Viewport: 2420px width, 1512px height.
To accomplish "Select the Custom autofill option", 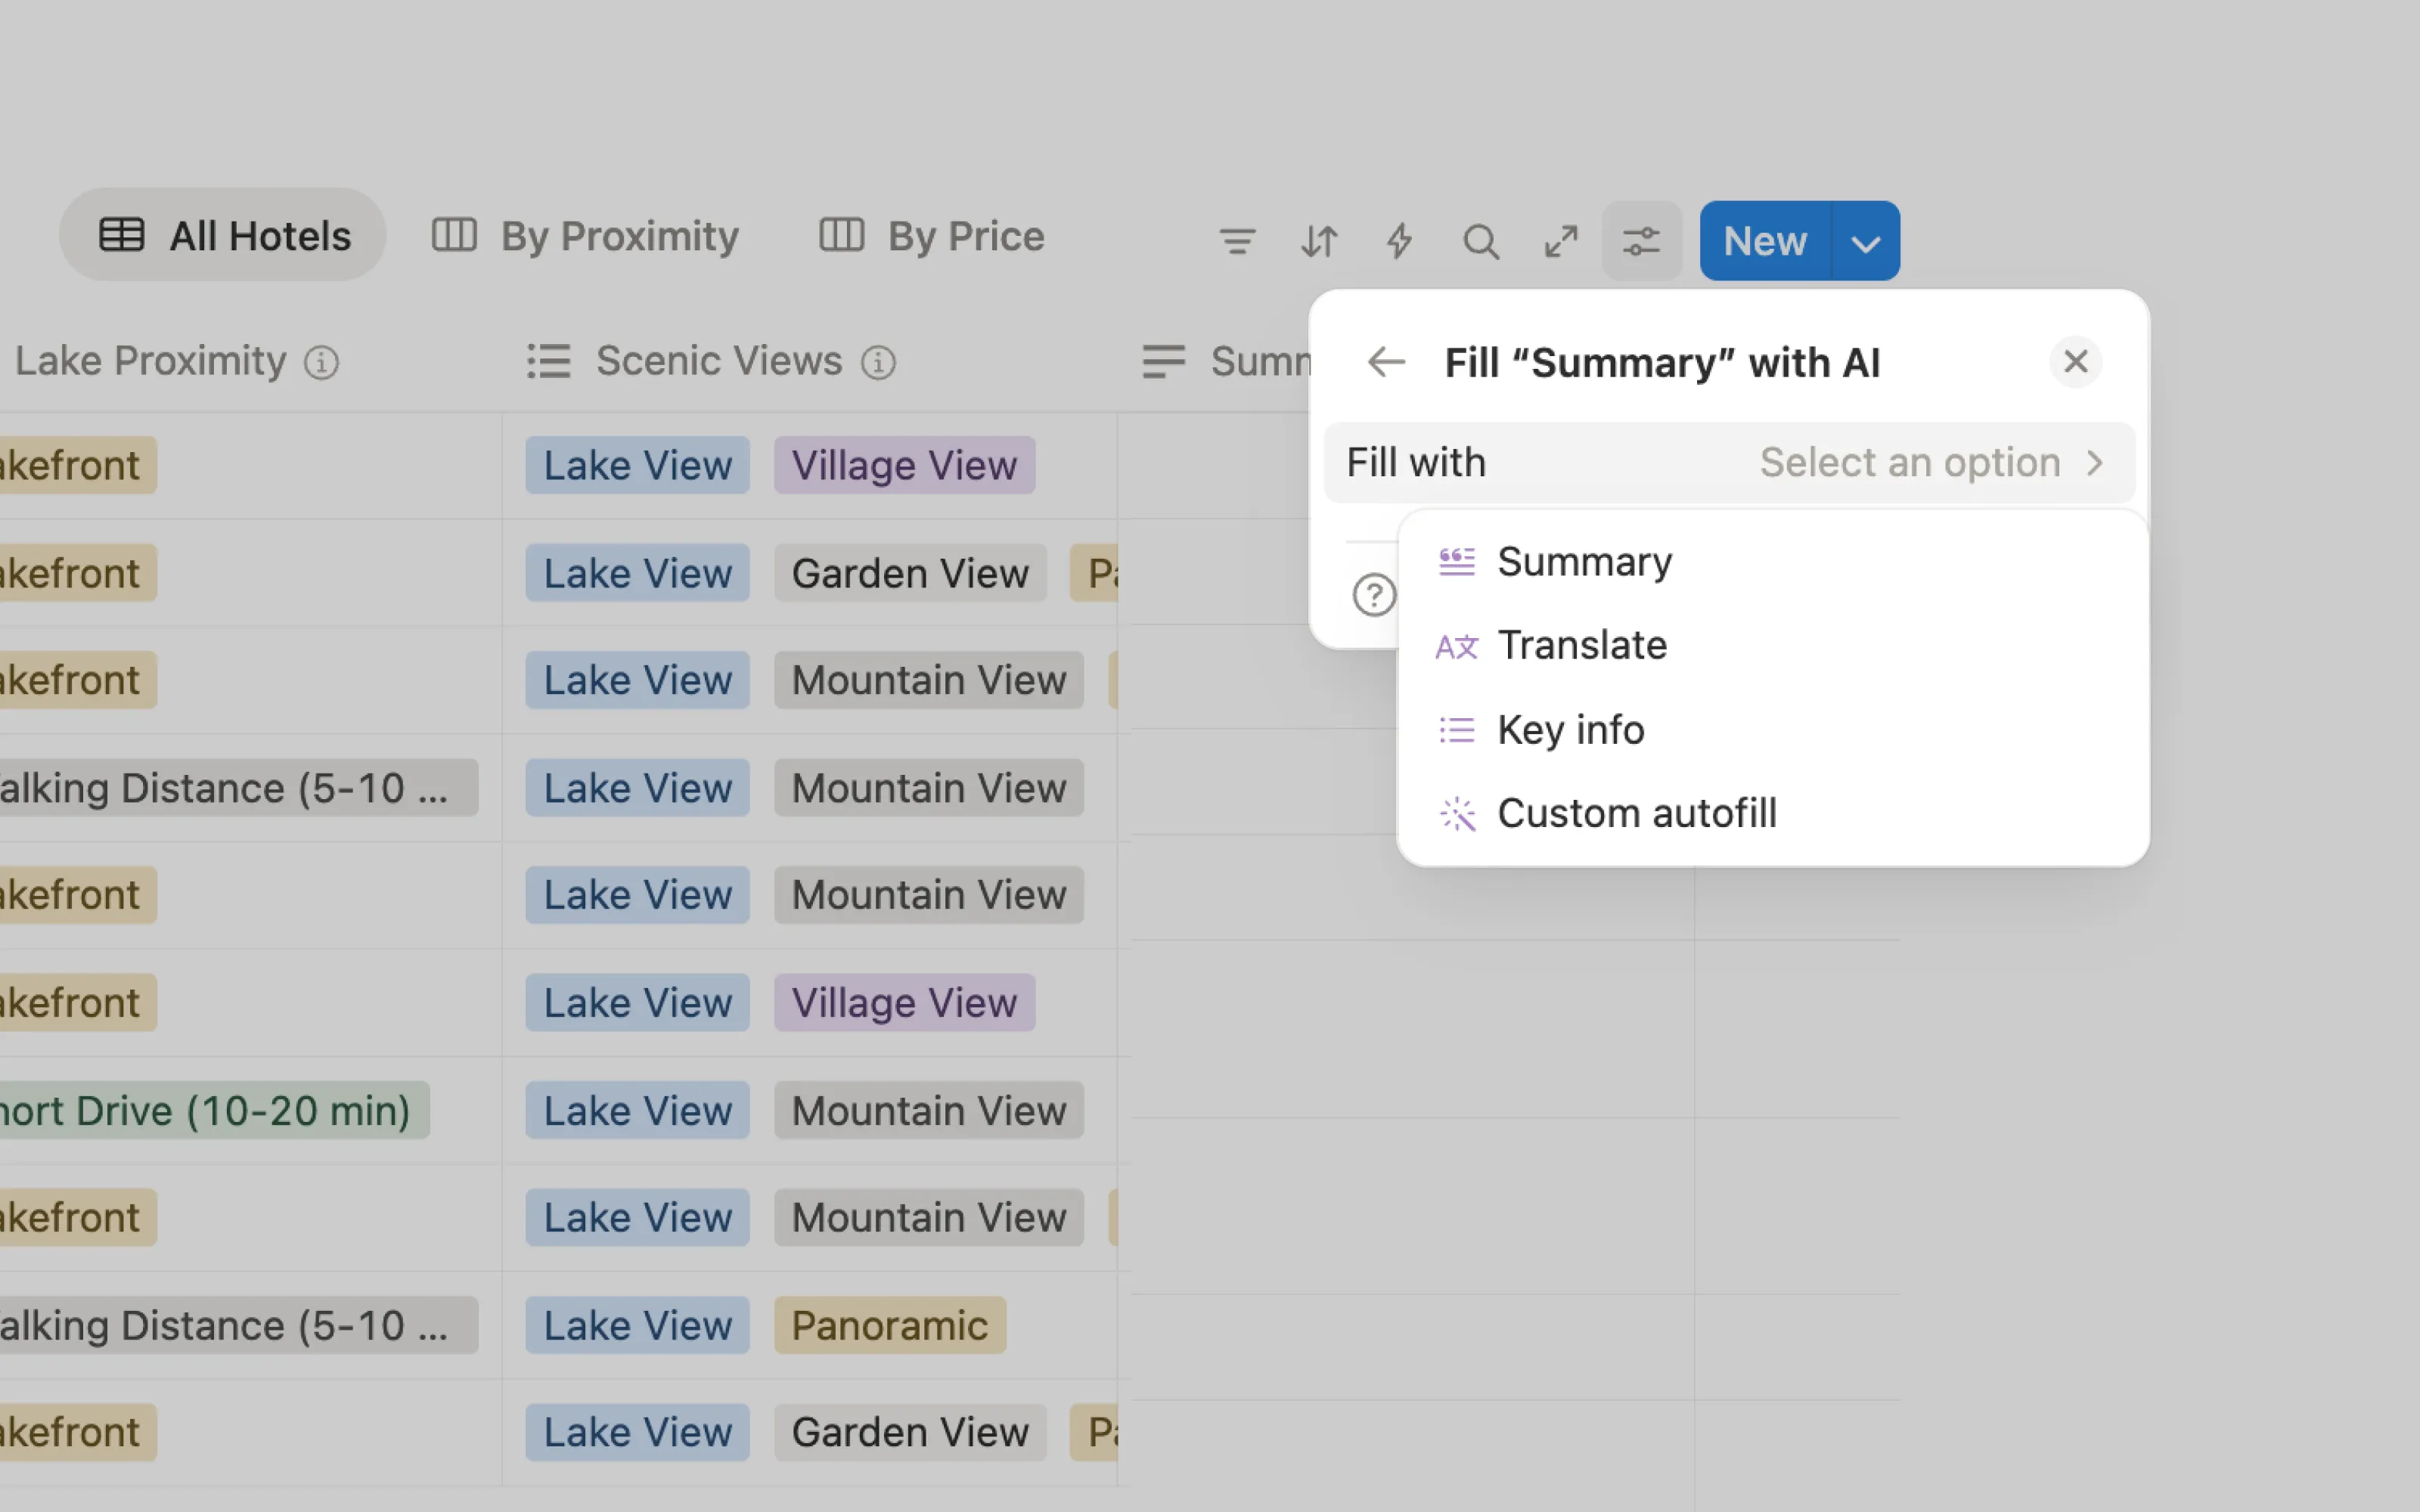I will (1636, 813).
